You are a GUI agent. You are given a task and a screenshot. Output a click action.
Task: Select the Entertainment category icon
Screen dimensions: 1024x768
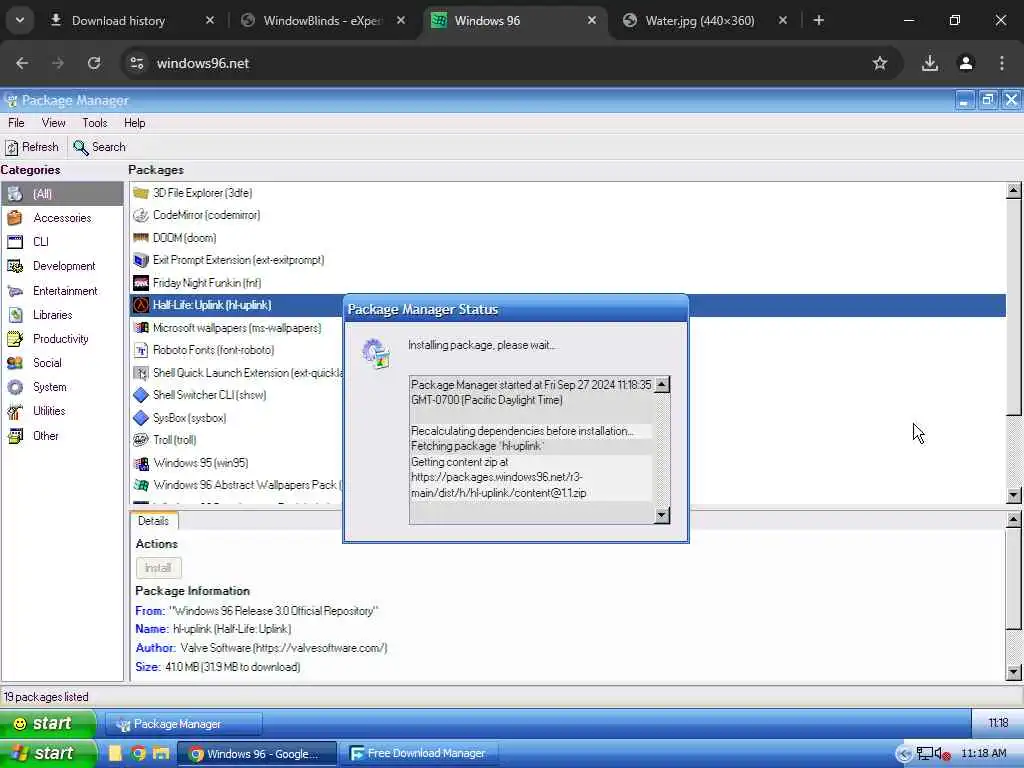pyautogui.click(x=14, y=291)
